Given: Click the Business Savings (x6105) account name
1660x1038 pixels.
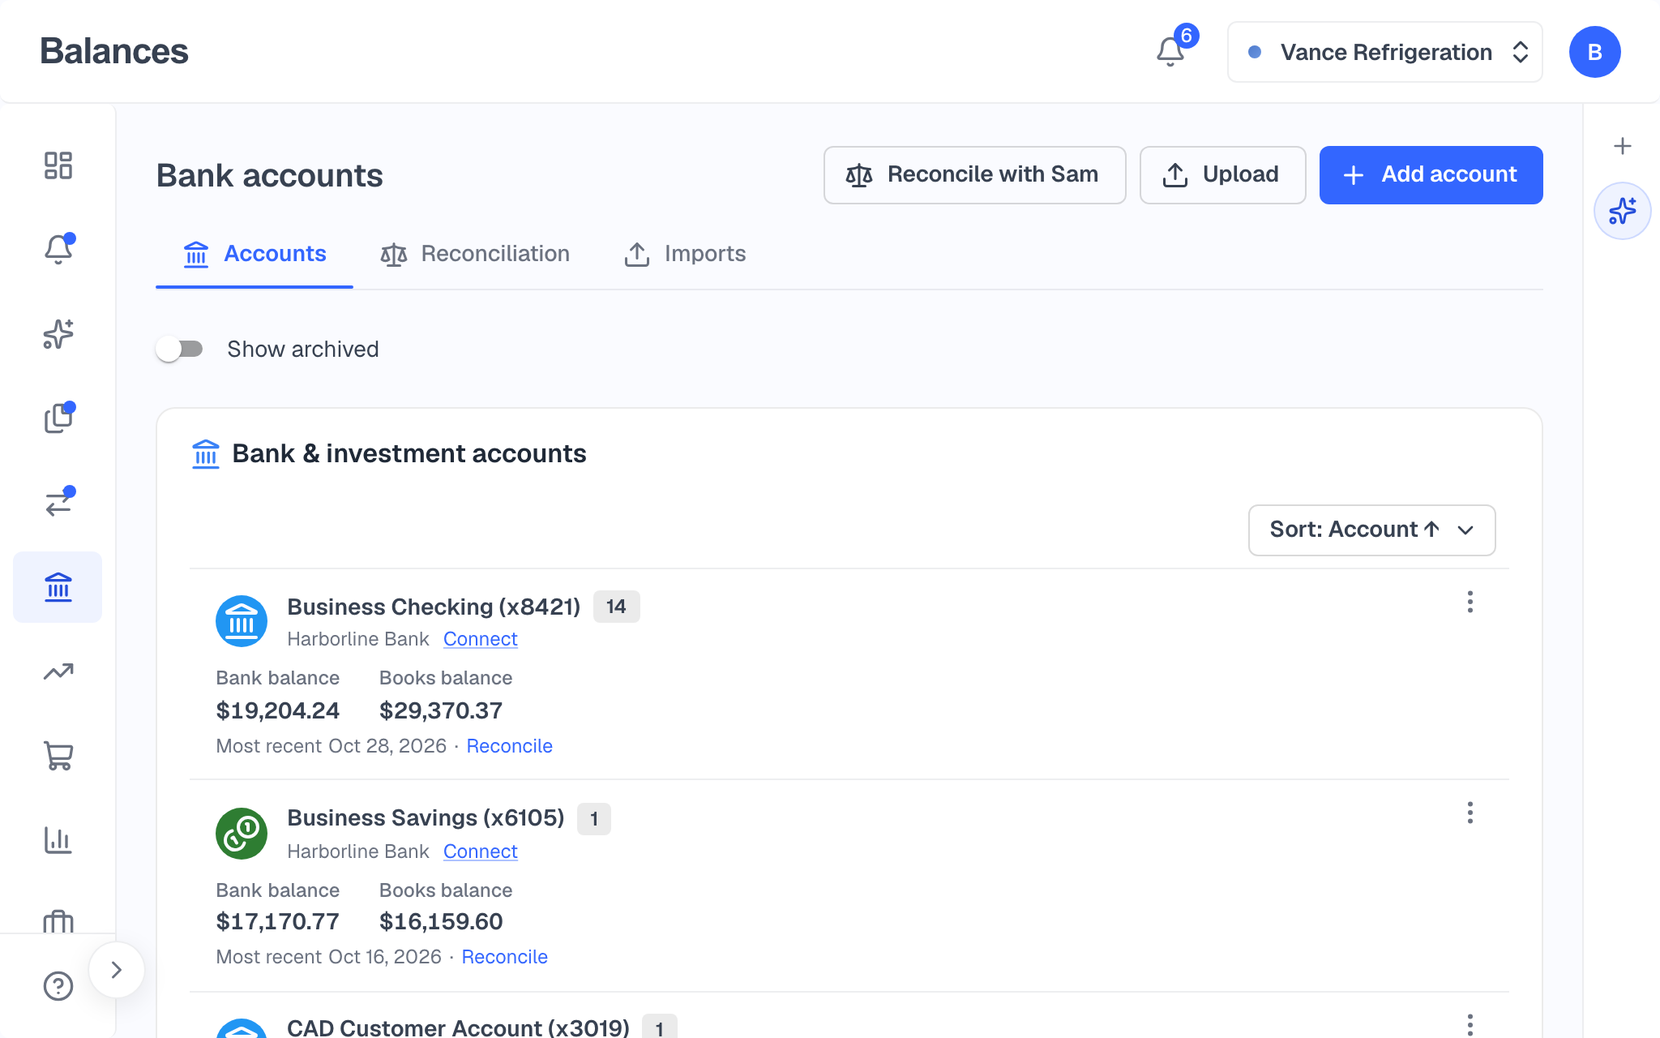Looking at the screenshot, I should 425,818.
